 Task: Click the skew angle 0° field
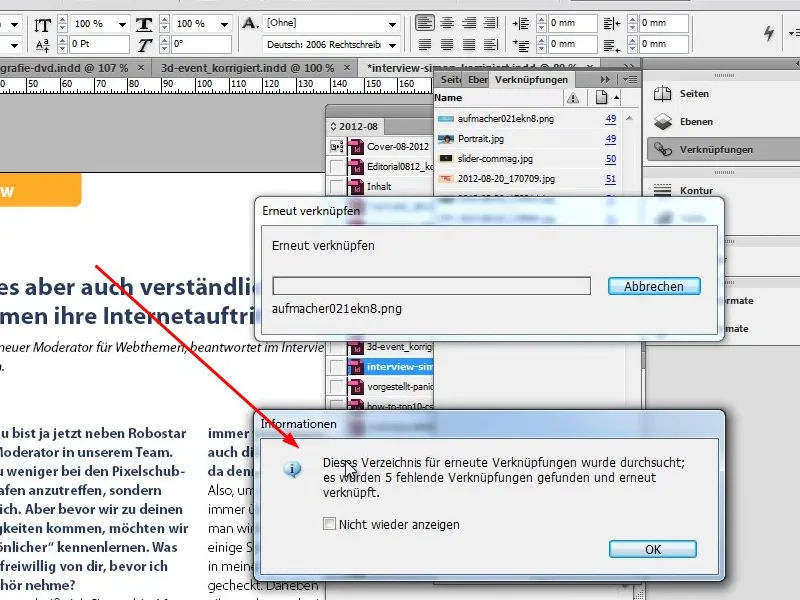[x=201, y=44]
